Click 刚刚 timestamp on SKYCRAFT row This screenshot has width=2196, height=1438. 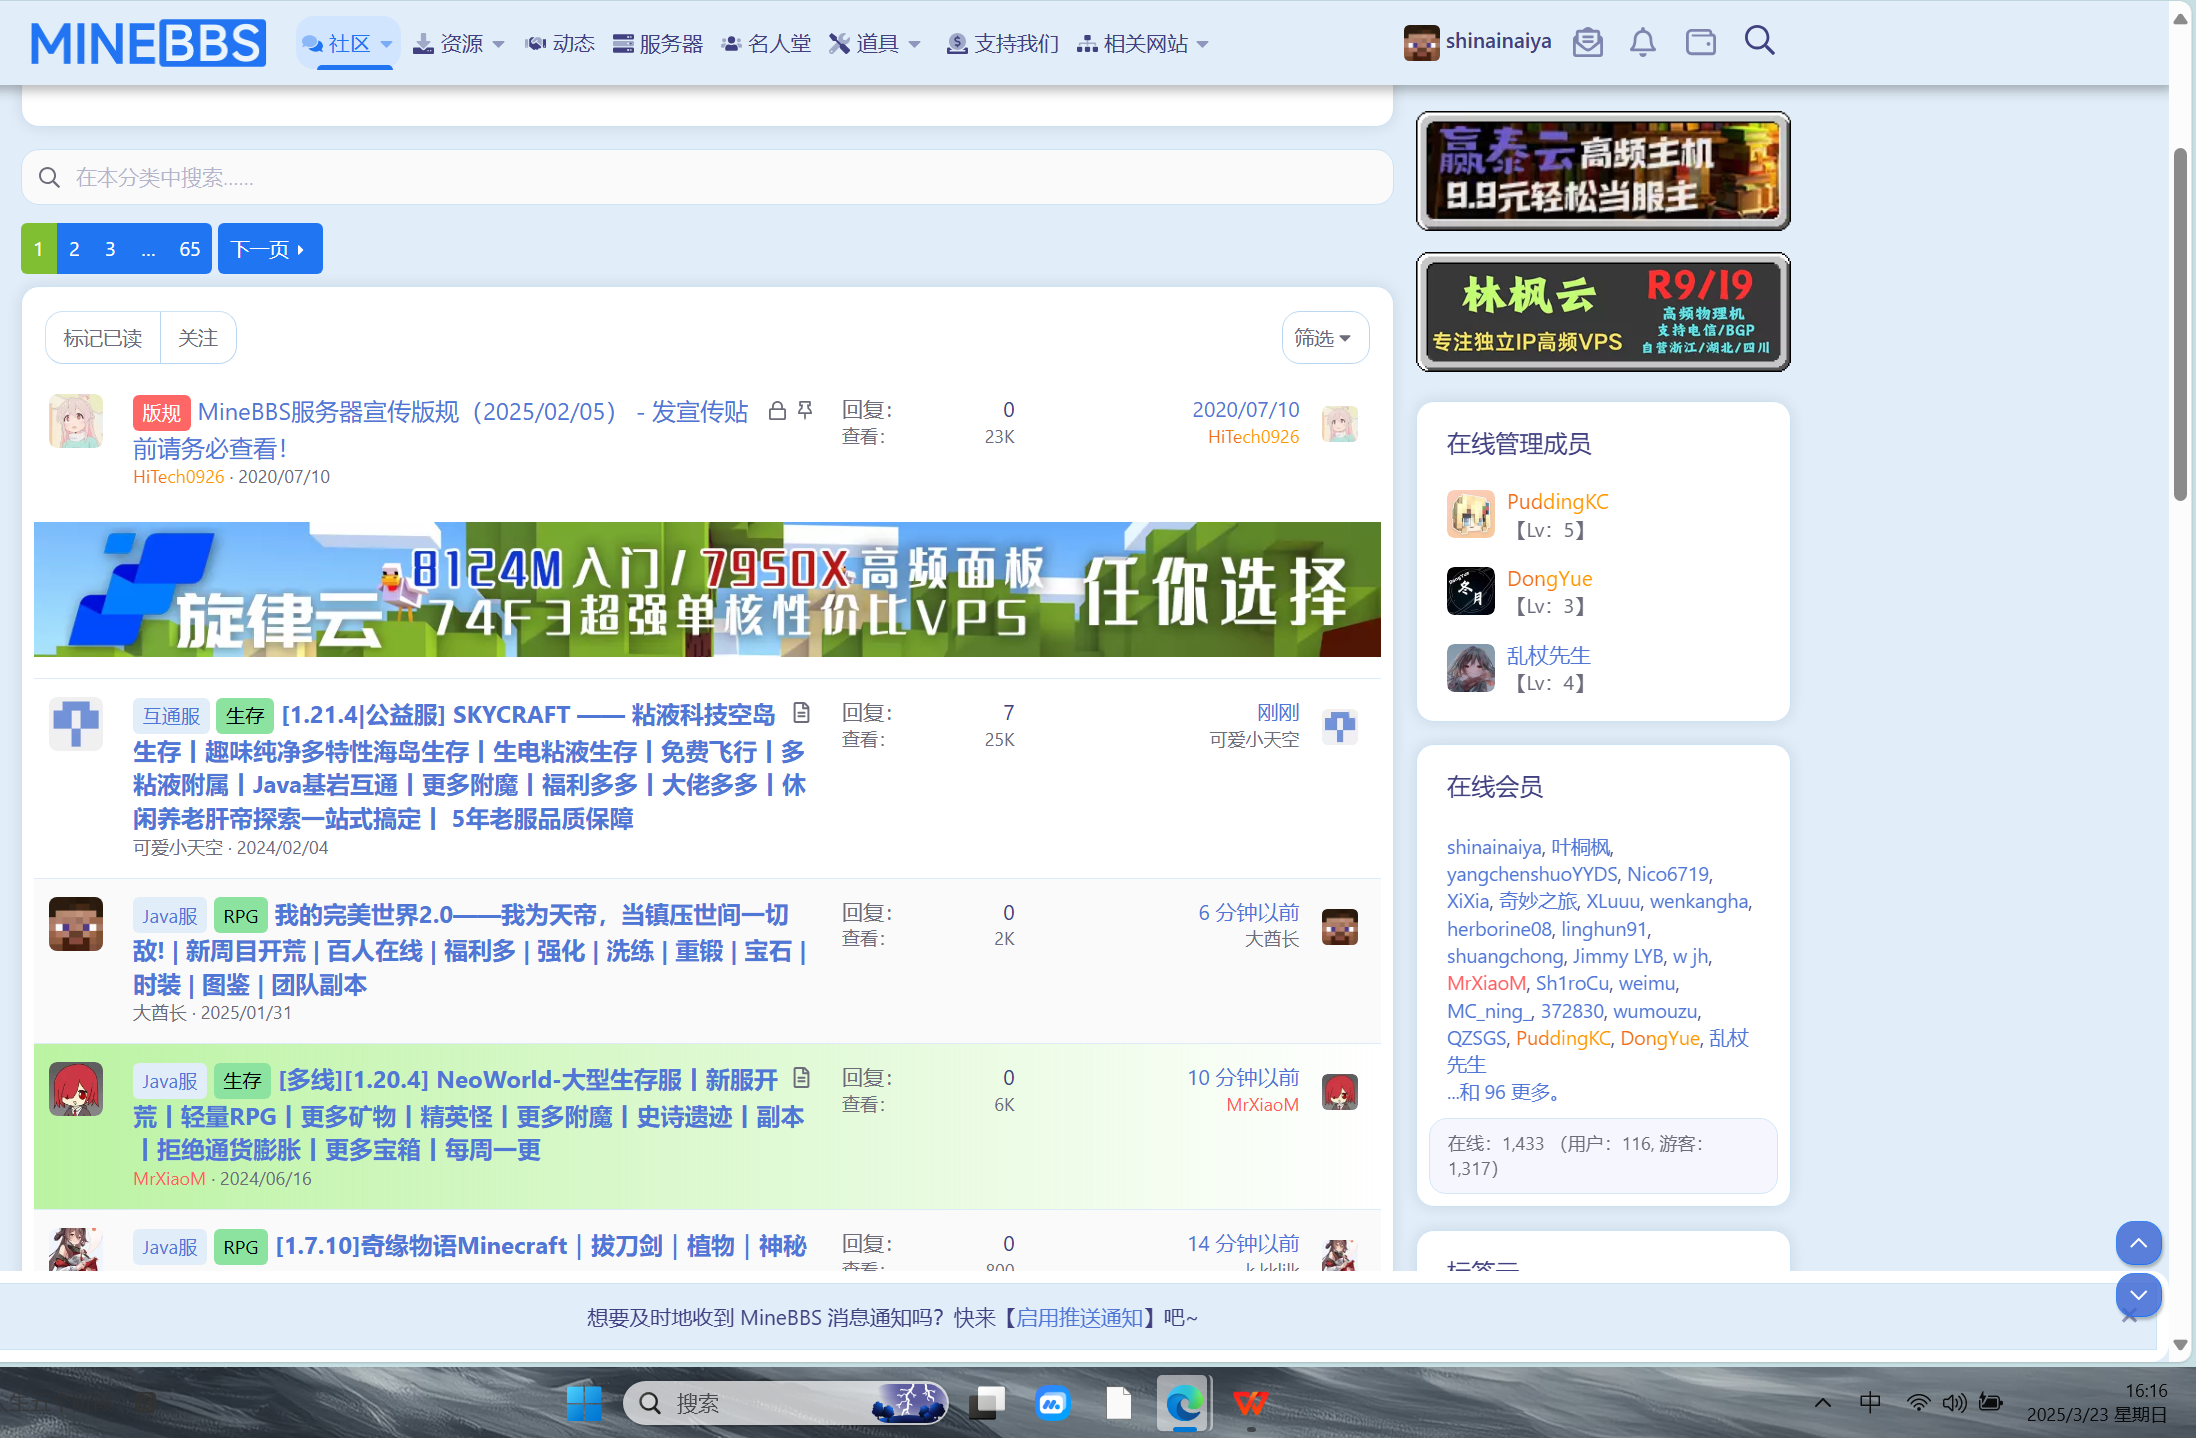coord(1278,712)
